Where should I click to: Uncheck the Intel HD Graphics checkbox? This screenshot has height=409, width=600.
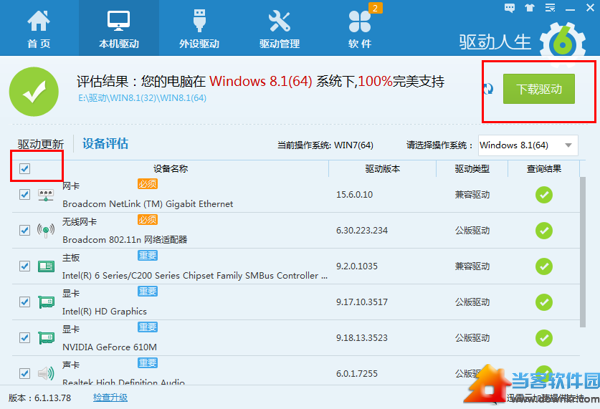click(24, 302)
